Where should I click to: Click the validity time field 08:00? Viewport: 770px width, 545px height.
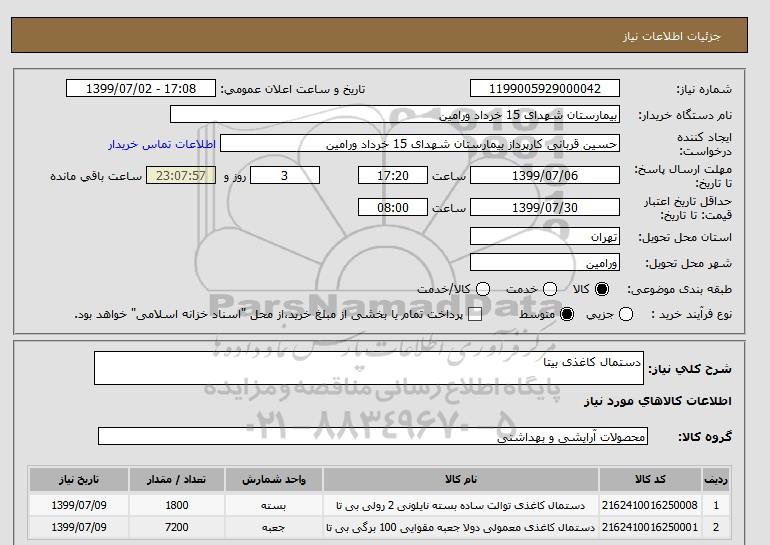(393, 207)
